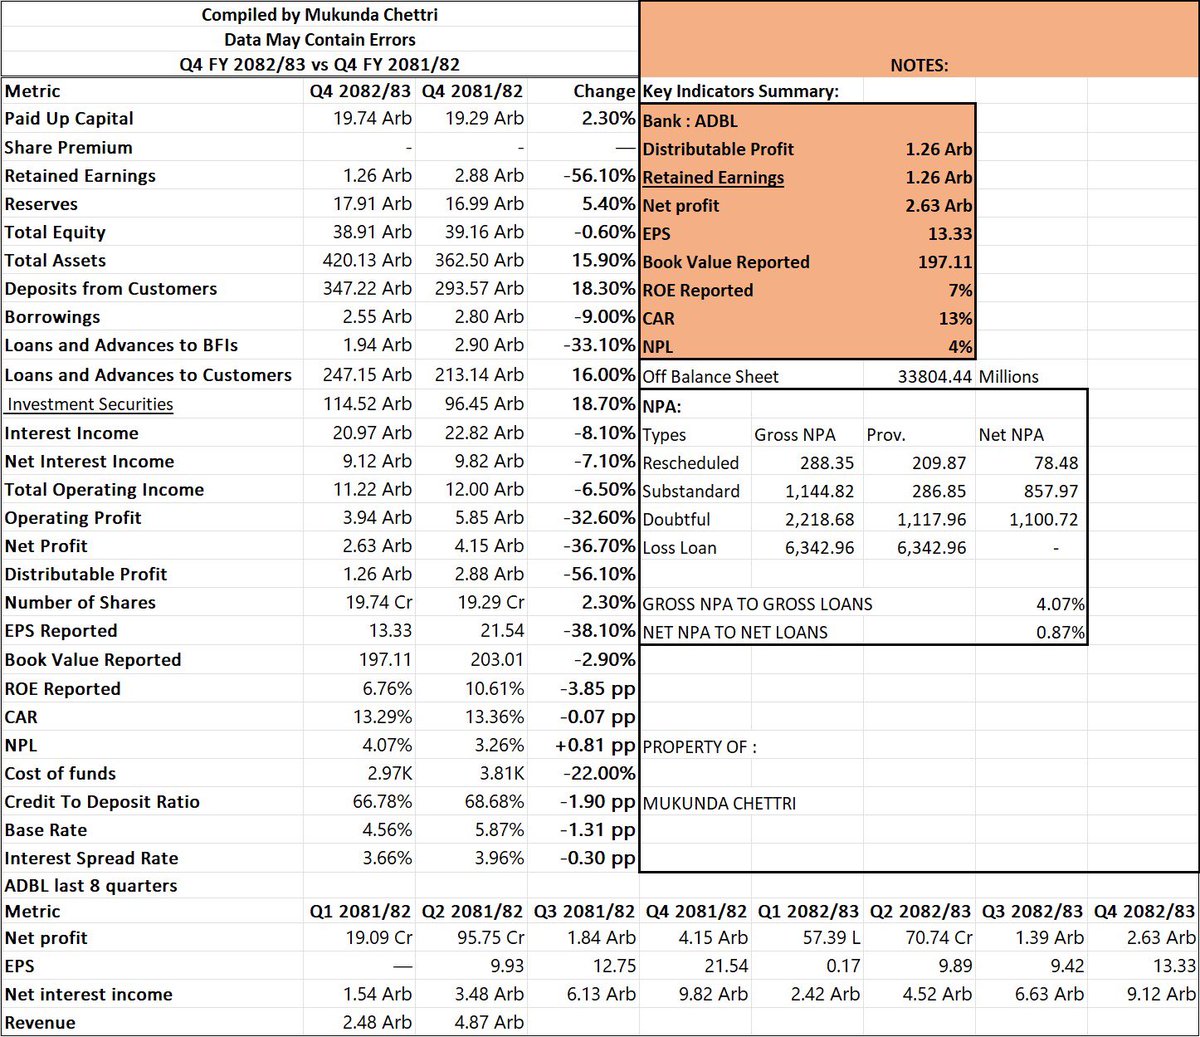Click the "GROSS NPA TO GROSS LOANS" label
Image resolution: width=1200 pixels, height=1037 pixels.
click(758, 604)
